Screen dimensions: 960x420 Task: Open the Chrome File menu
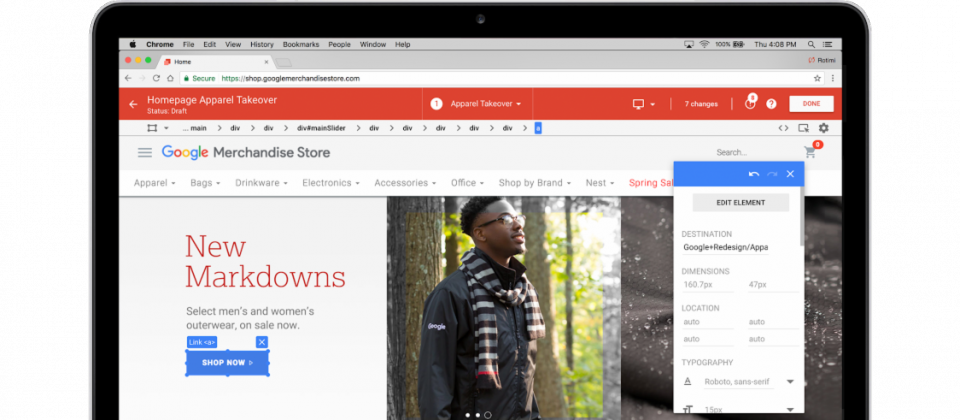189,45
